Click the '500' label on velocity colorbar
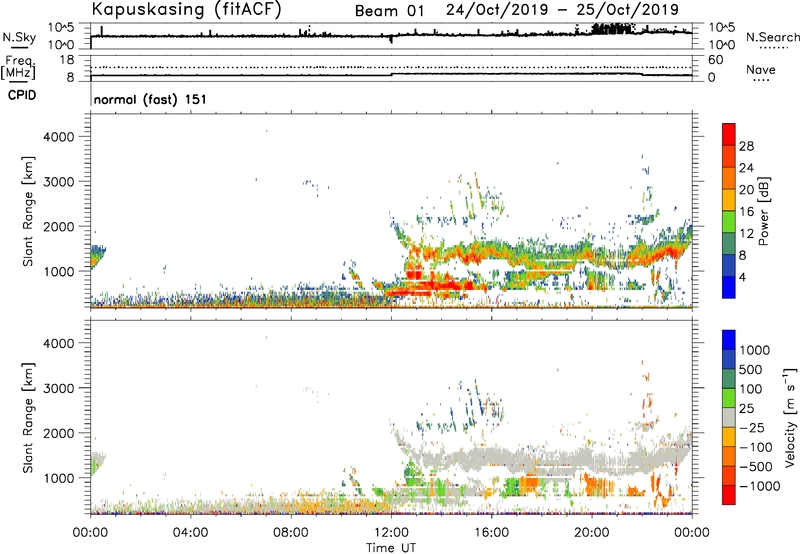Screen dimensions: 800x554 [x=750, y=370]
